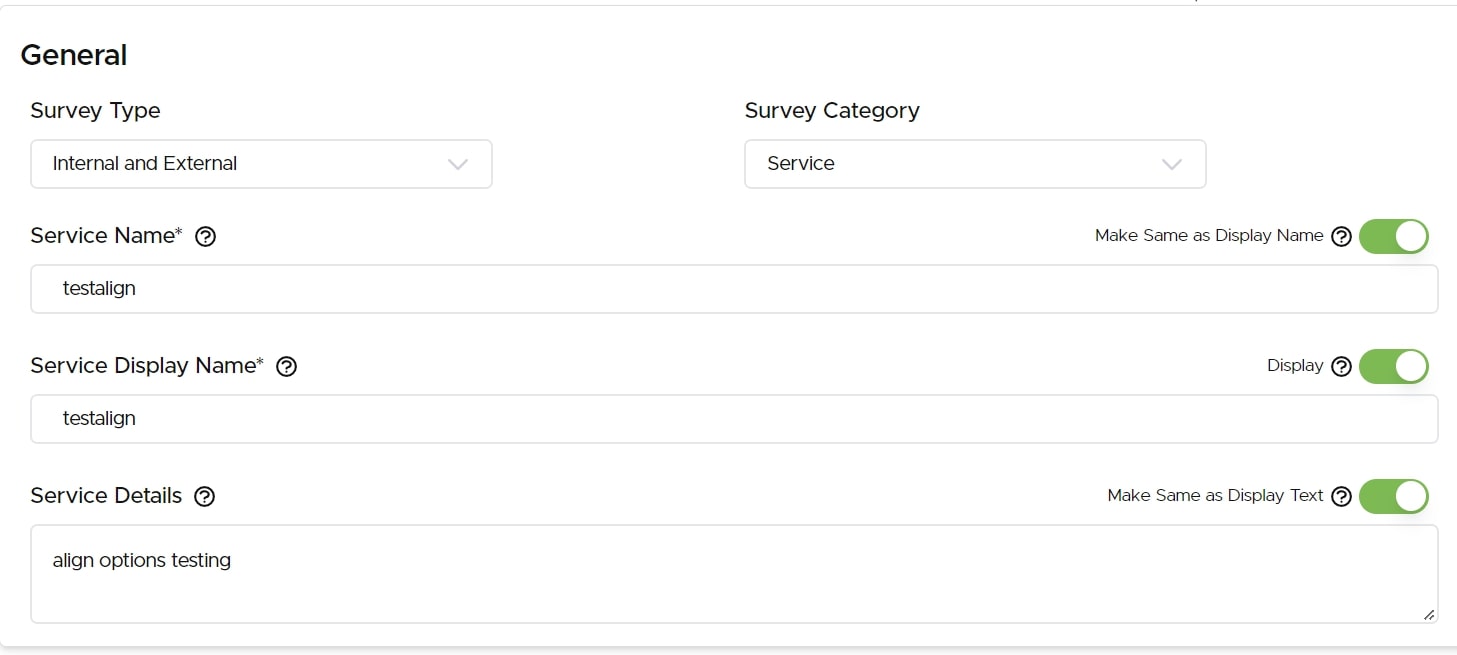Click the 'Make Same as Display Name' label text
This screenshot has height=655, width=1457.
[x=1209, y=236]
